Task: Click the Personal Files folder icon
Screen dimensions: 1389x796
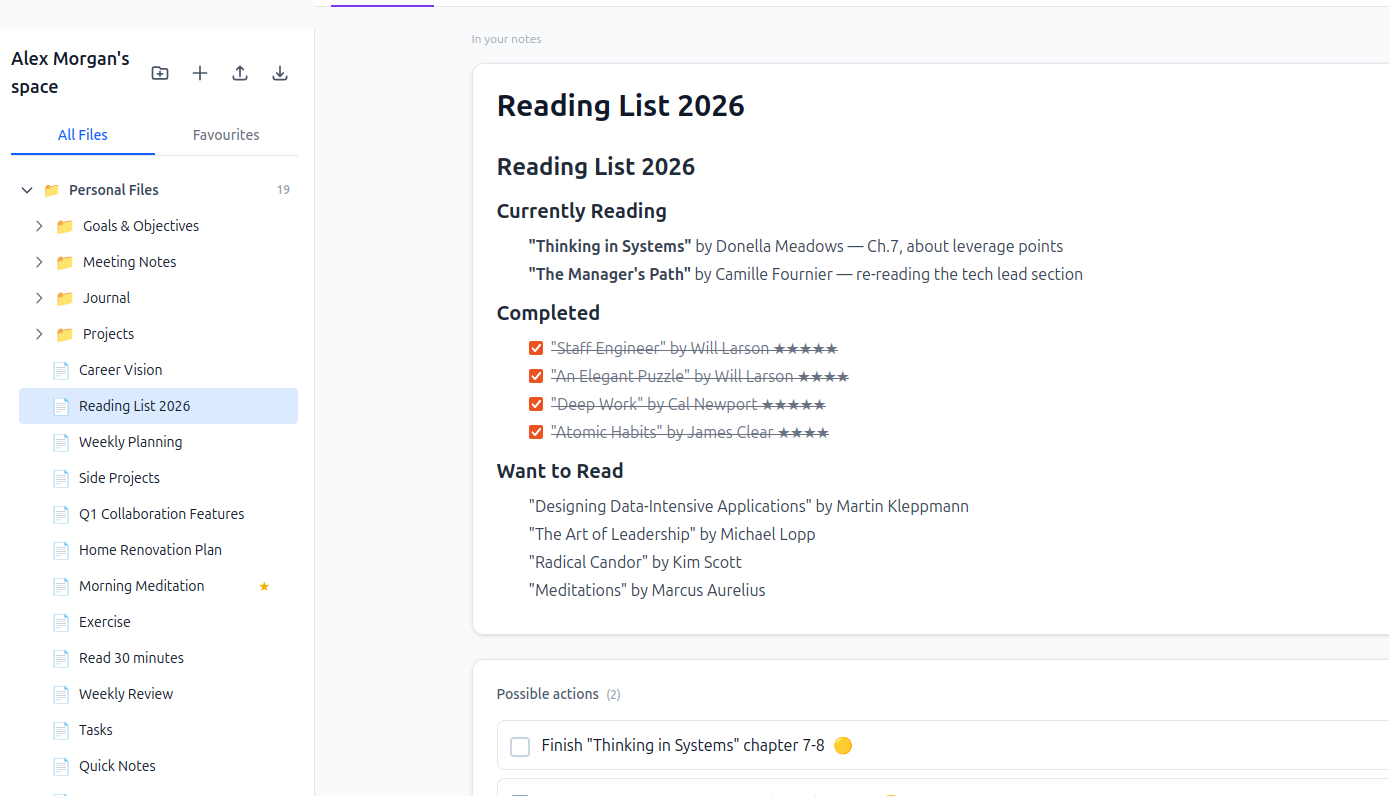Action: [51, 190]
